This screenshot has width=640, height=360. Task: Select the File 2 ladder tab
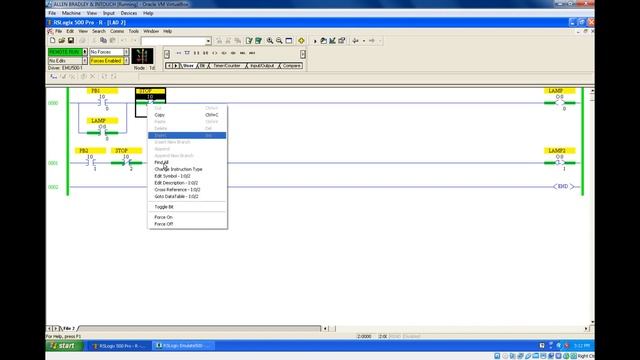coord(69,328)
